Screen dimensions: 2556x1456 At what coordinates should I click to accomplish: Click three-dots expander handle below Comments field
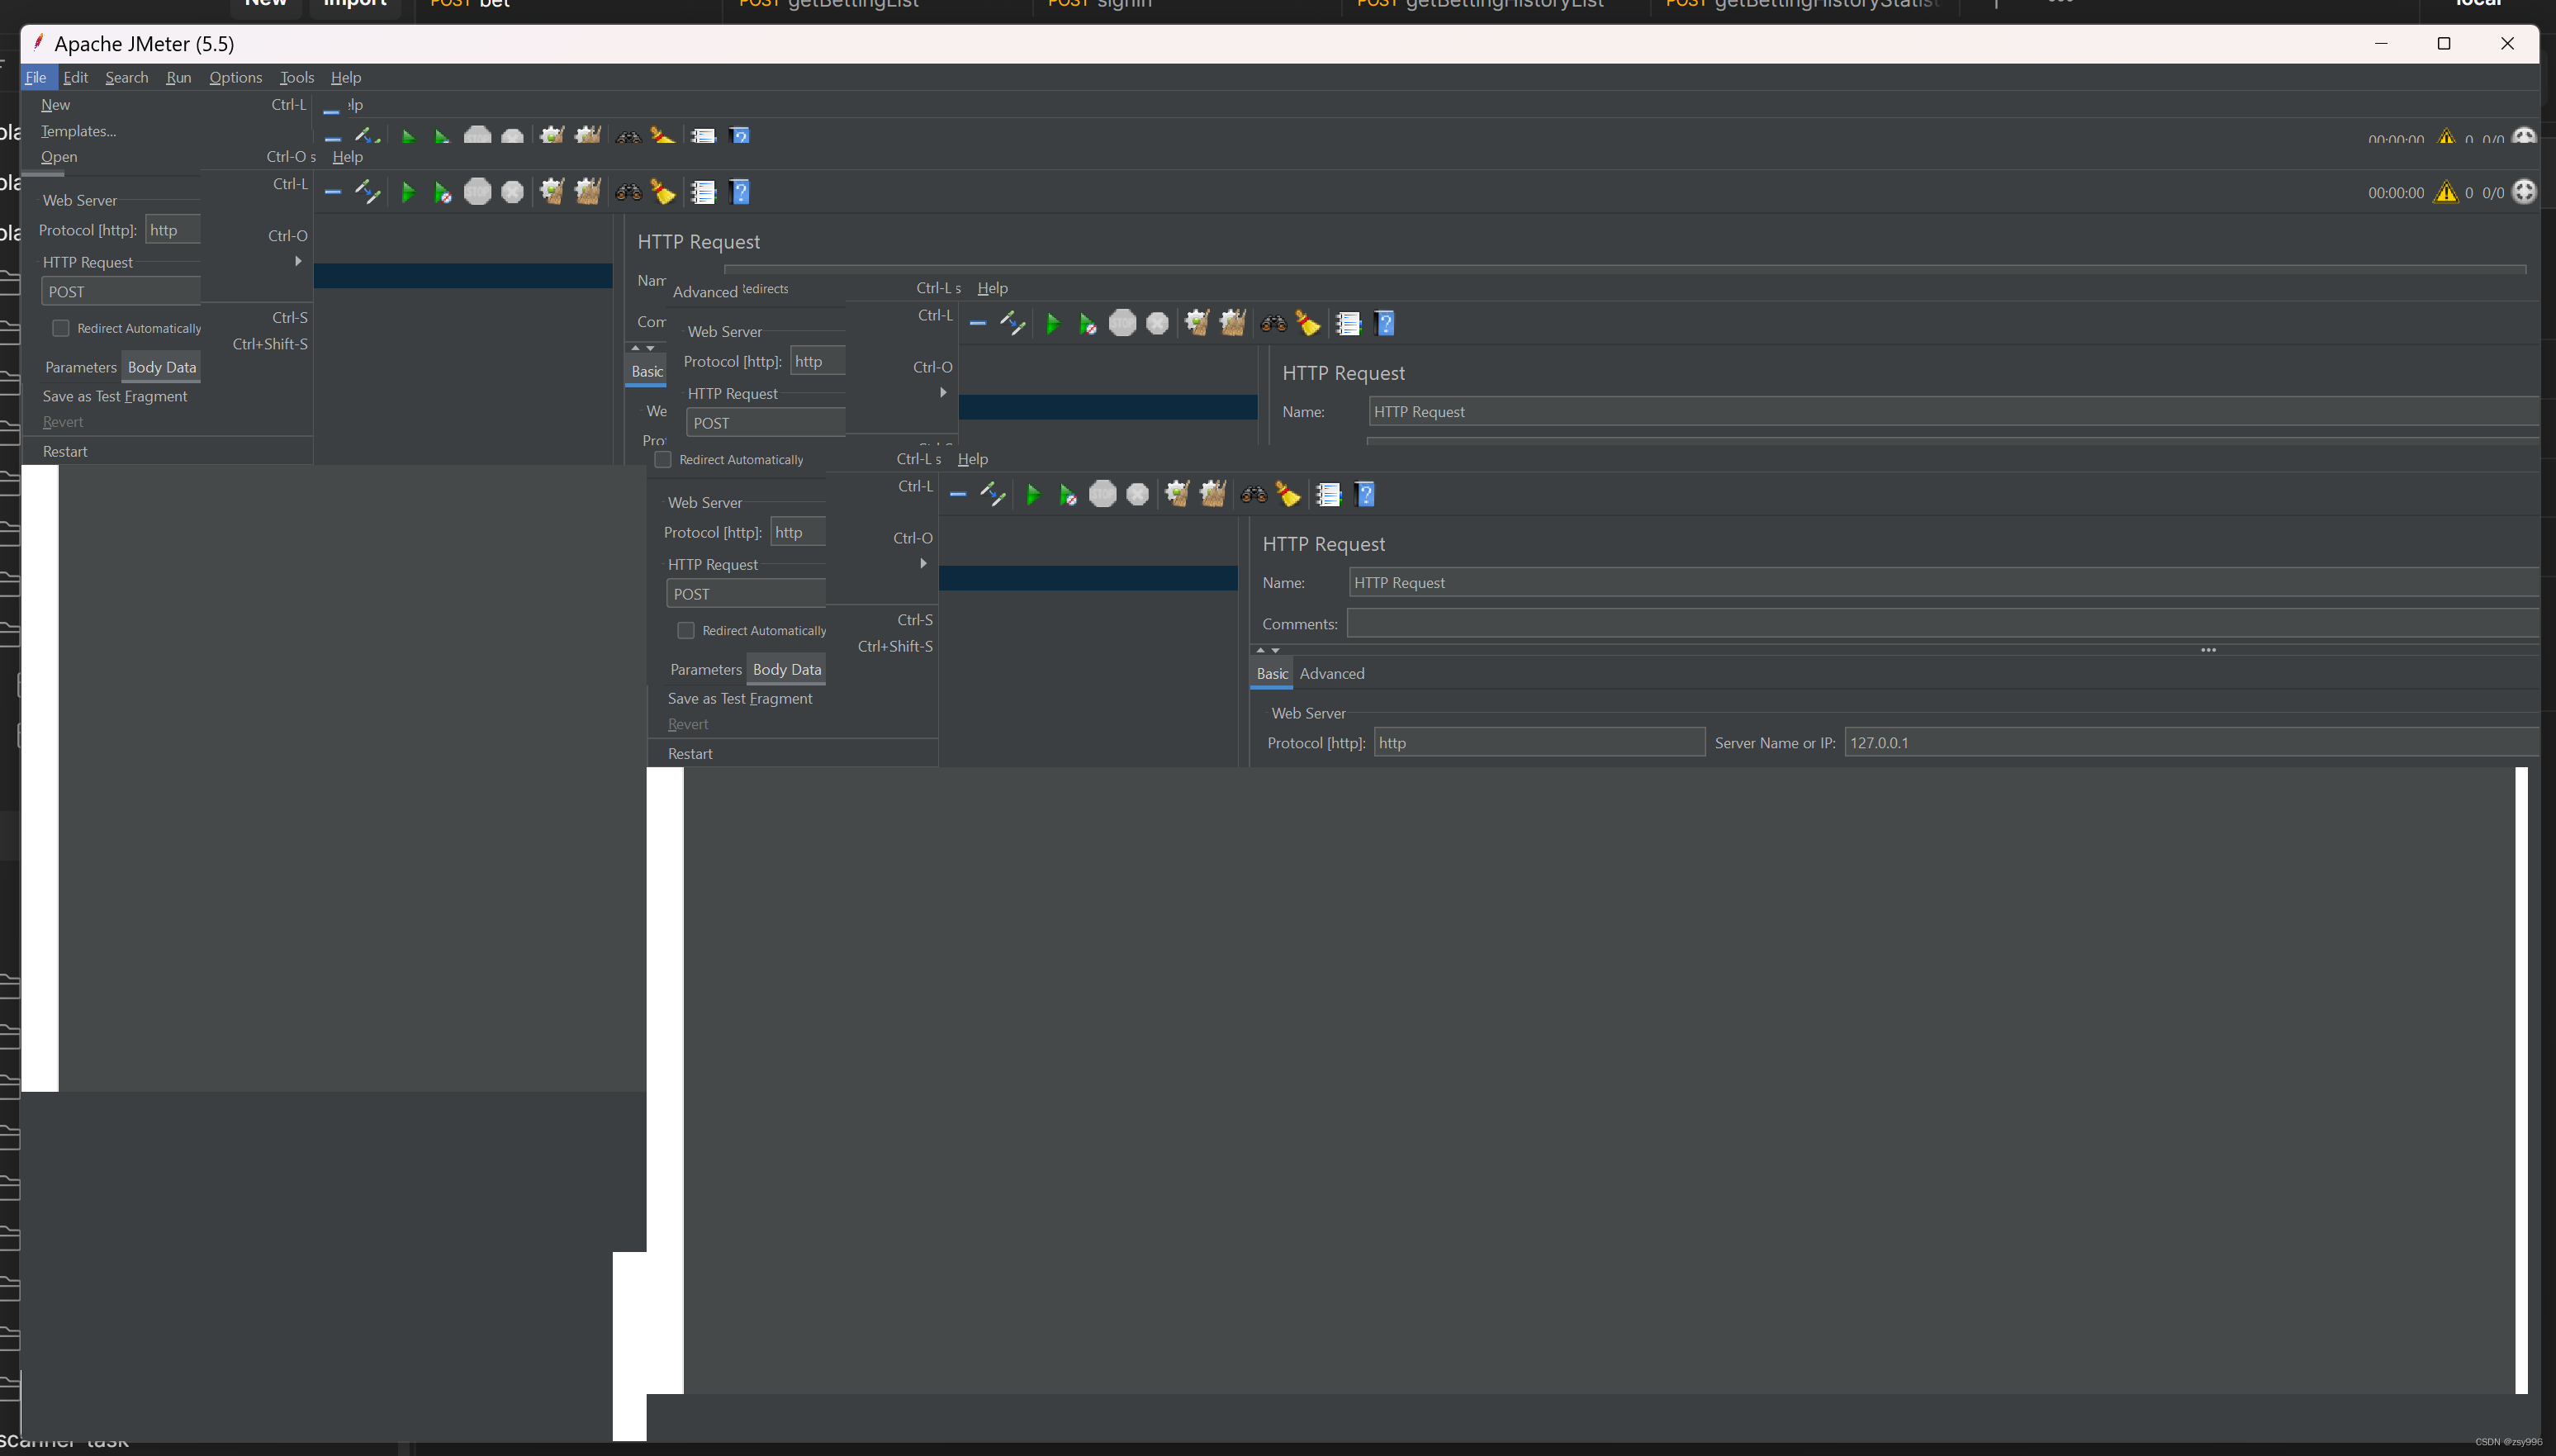(2208, 650)
